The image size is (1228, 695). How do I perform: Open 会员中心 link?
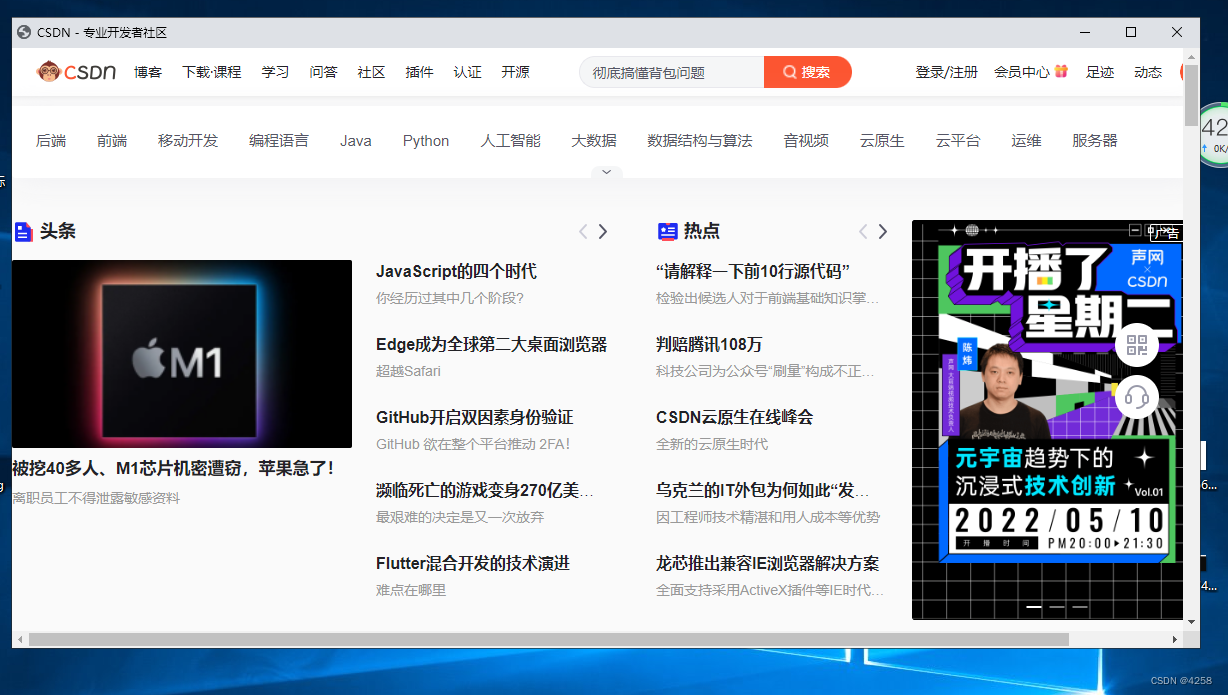pos(1021,72)
